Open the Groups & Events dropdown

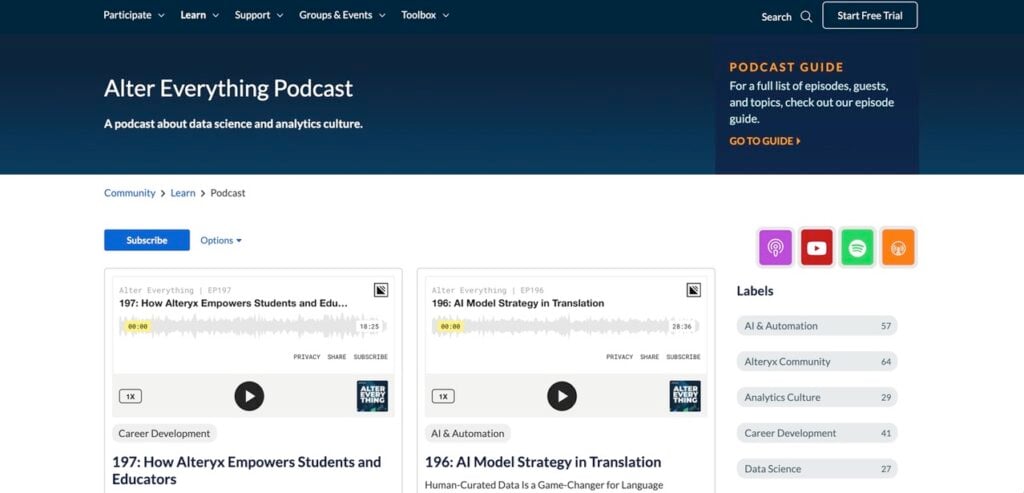coord(342,15)
